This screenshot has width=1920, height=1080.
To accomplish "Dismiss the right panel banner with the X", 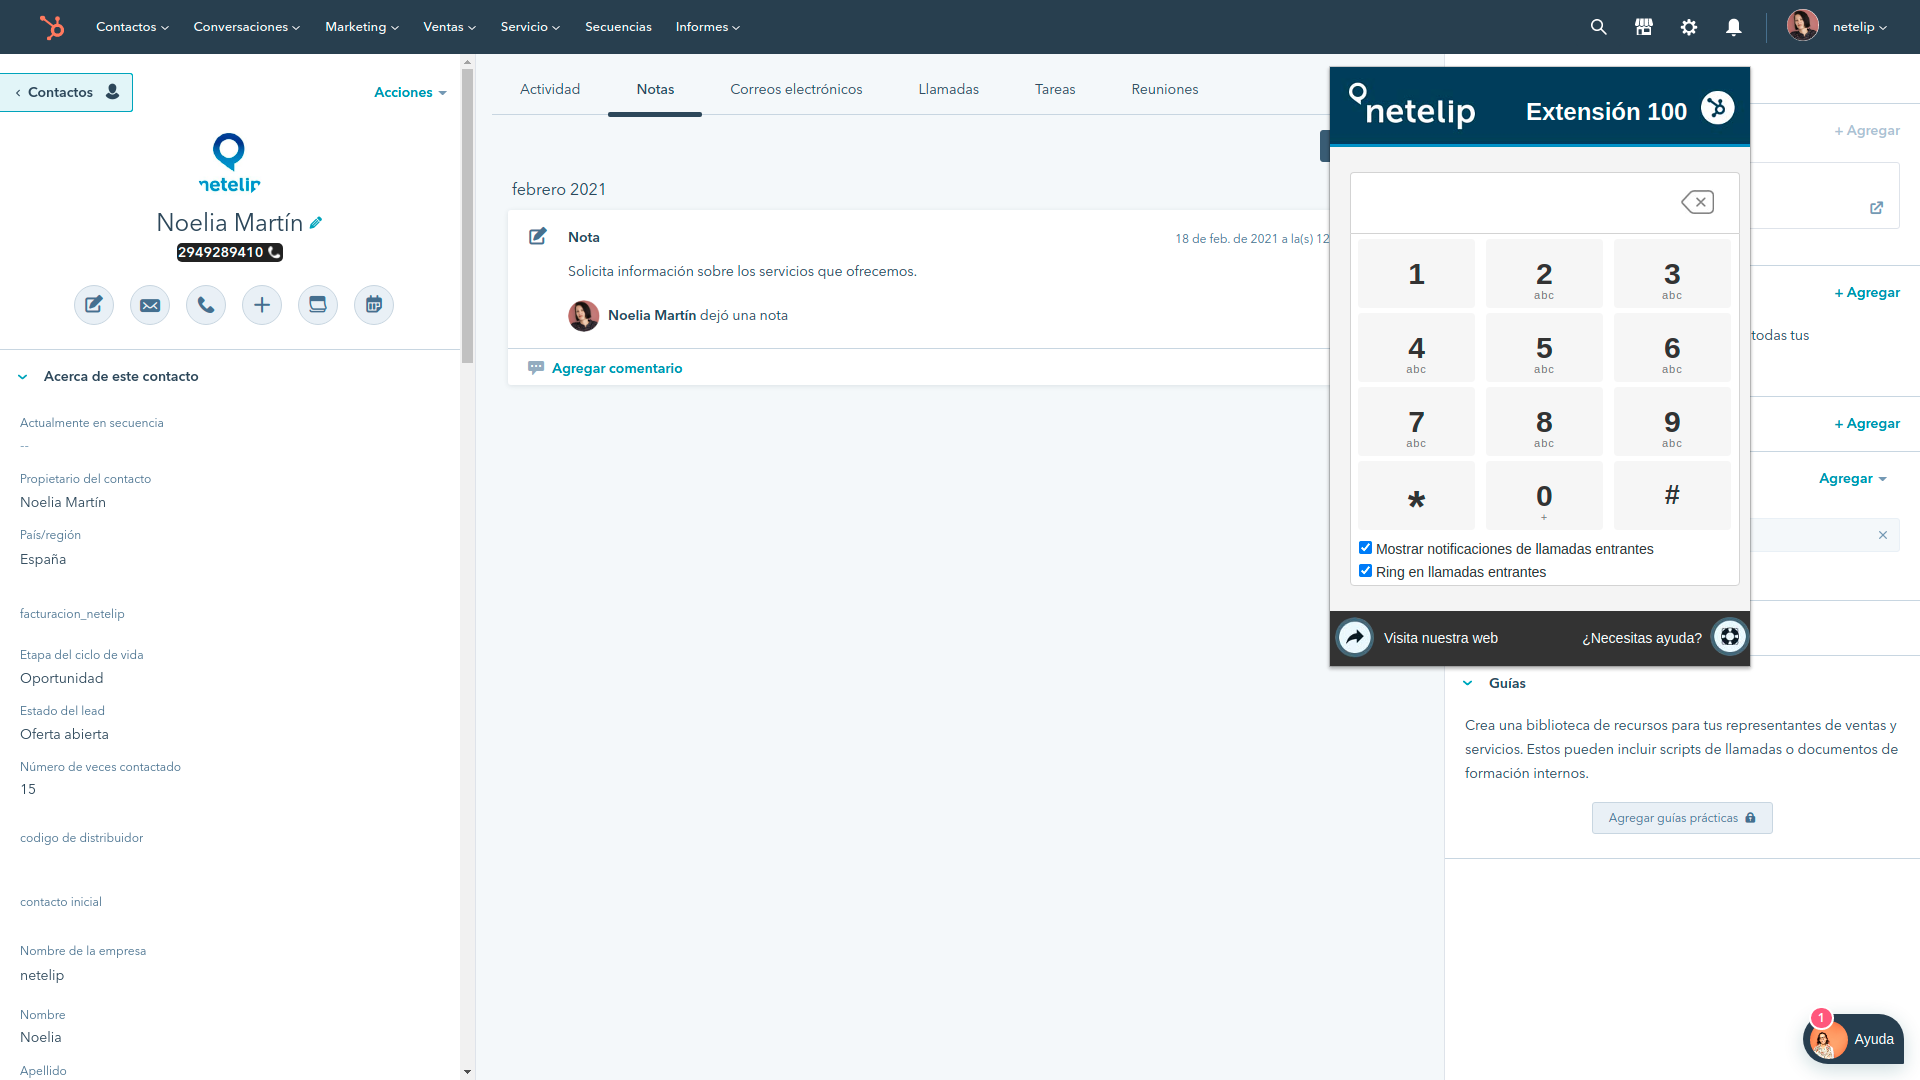I will pos(1883,535).
